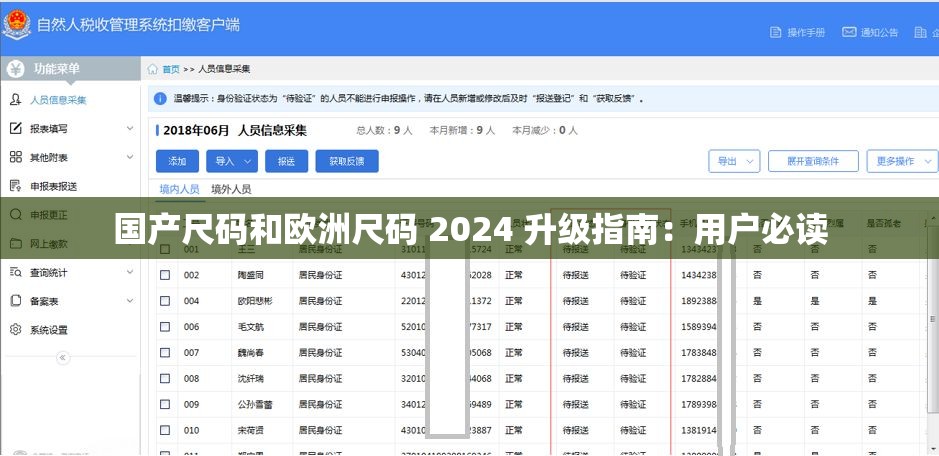Check the box for row 009

165,404
